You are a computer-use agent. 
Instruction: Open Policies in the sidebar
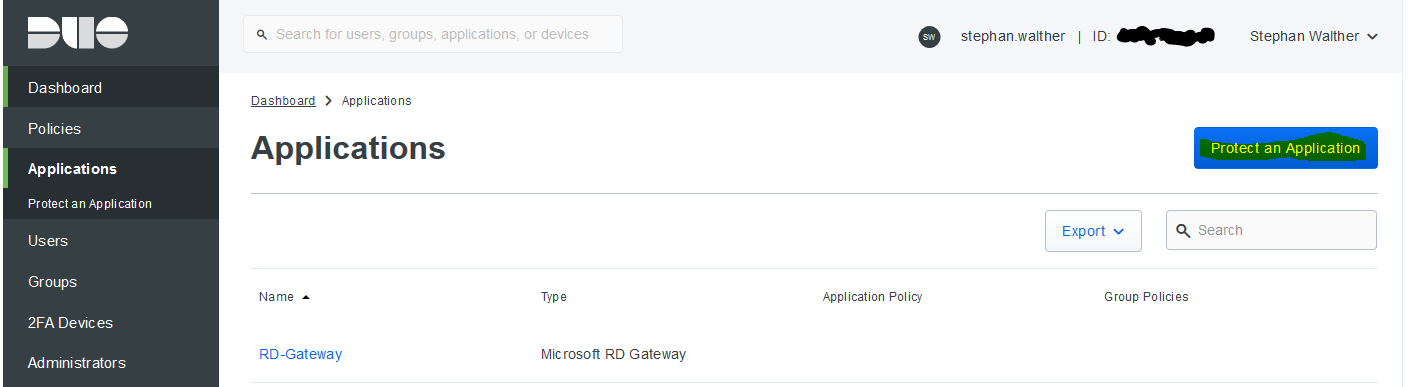(x=110, y=128)
